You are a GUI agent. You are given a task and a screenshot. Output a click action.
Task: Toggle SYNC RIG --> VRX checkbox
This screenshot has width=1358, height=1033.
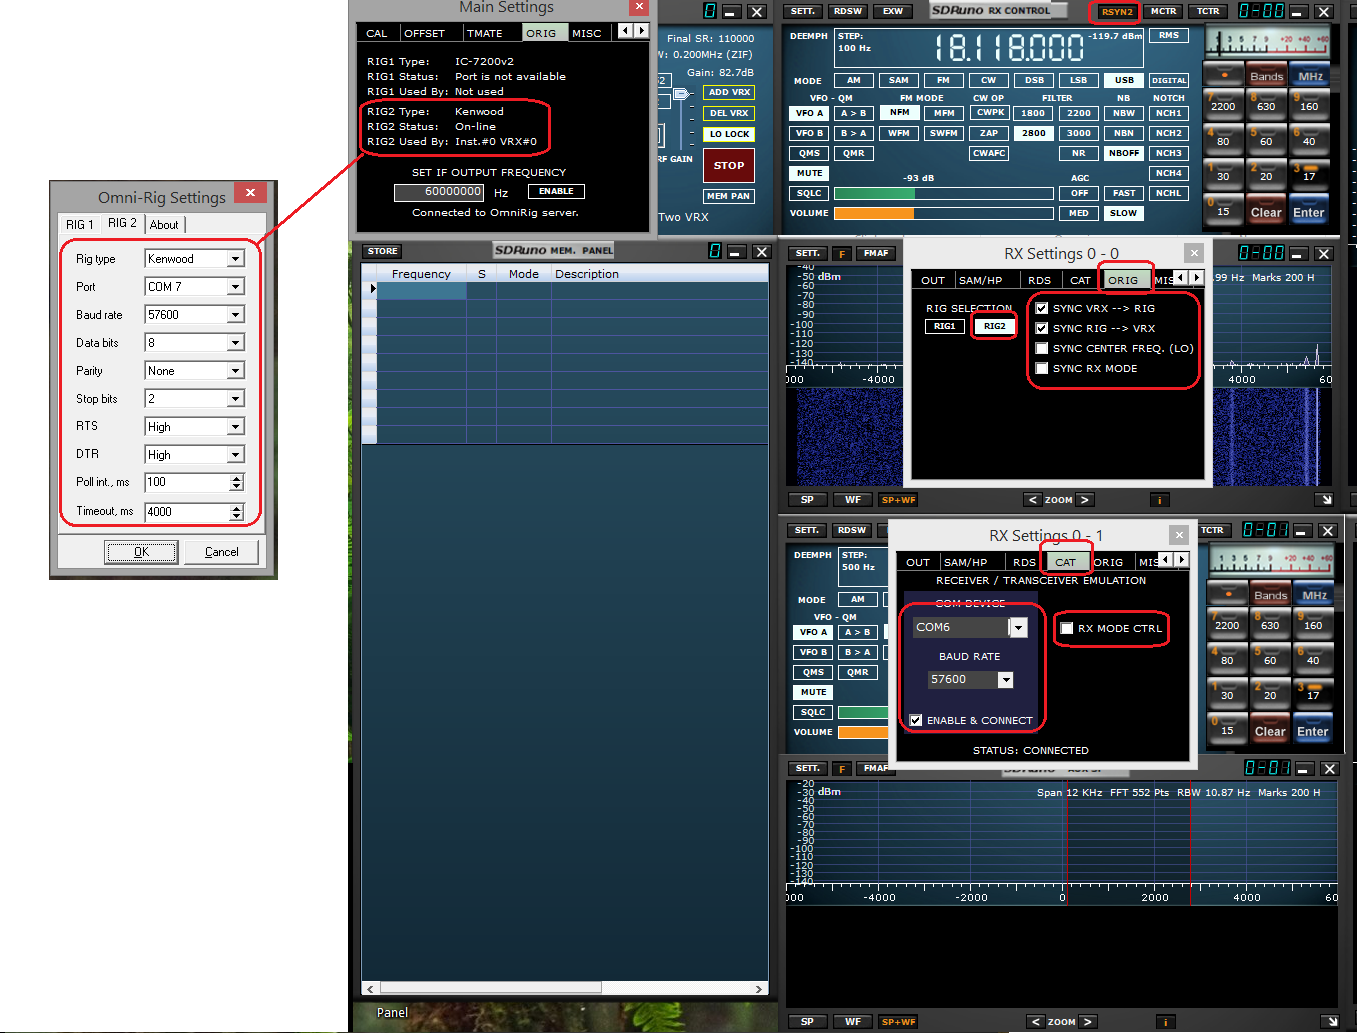point(1042,329)
